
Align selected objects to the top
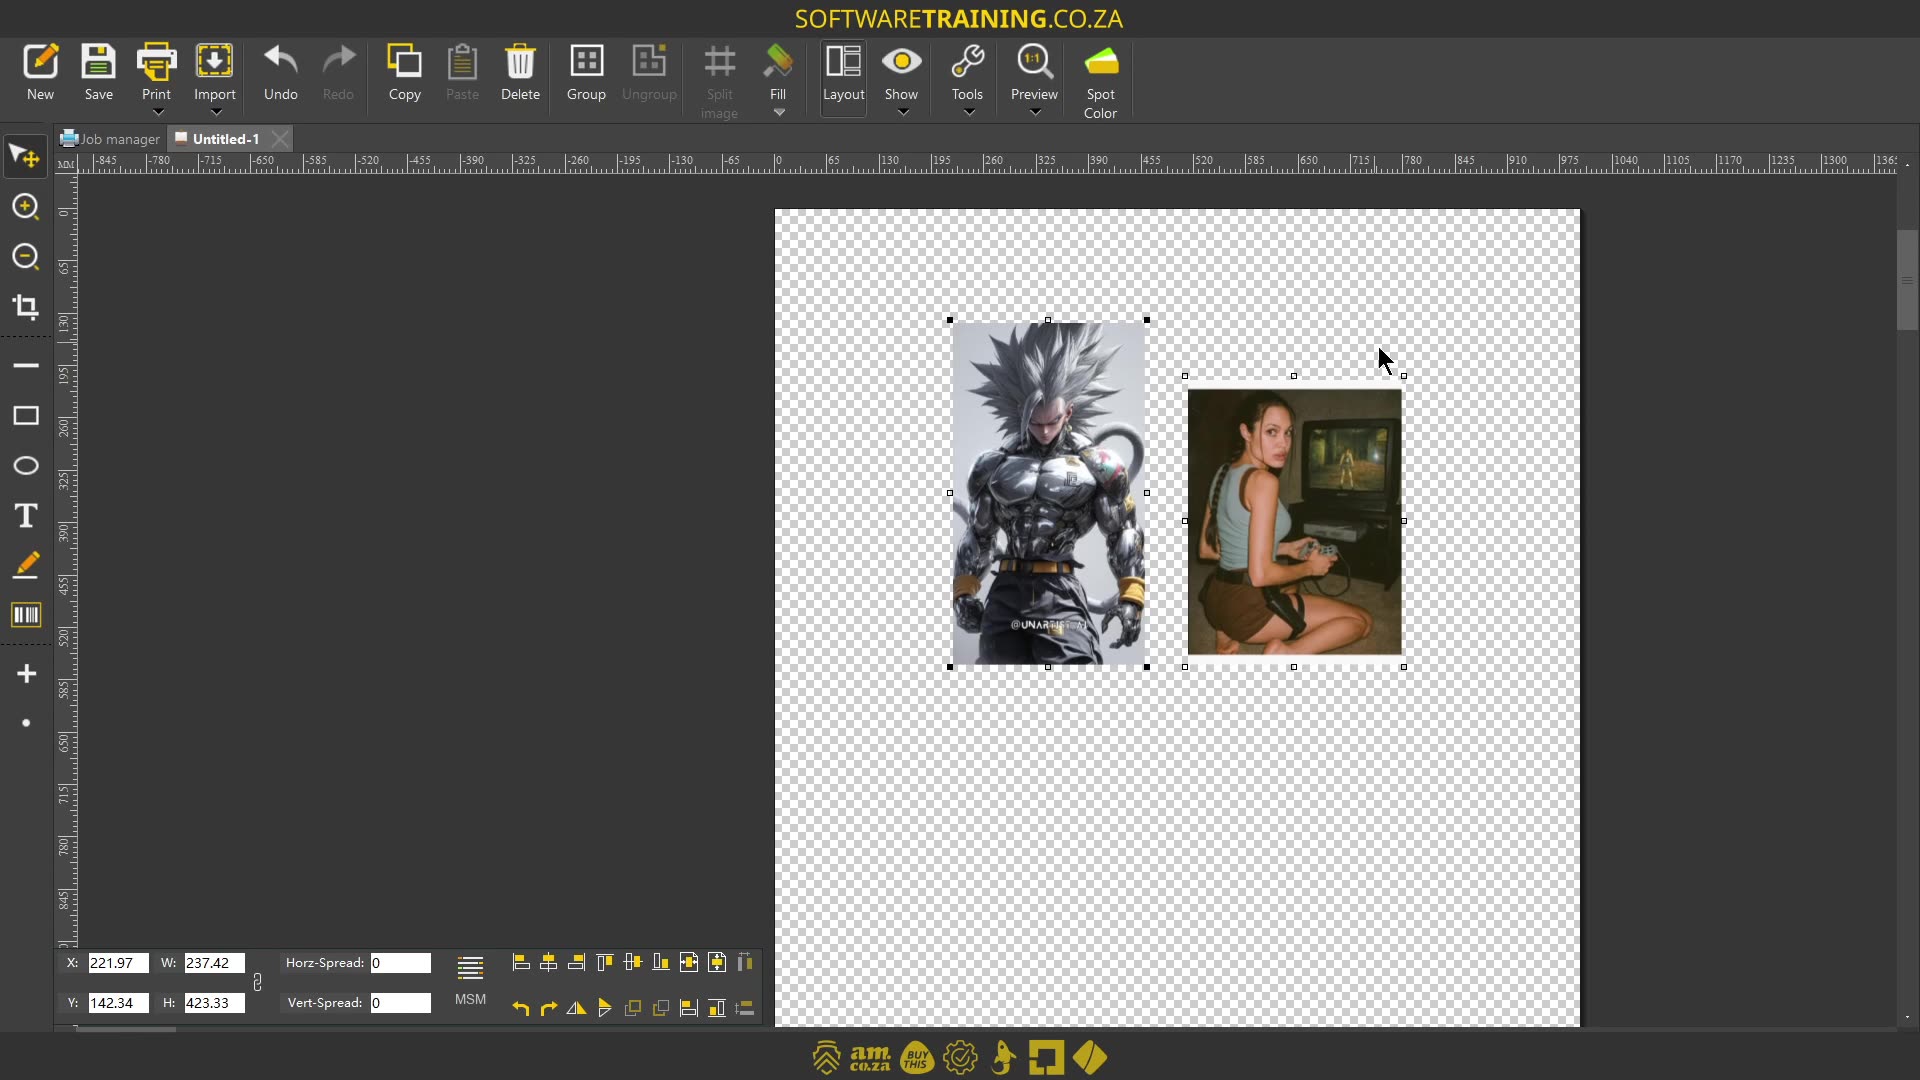point(604,962)
